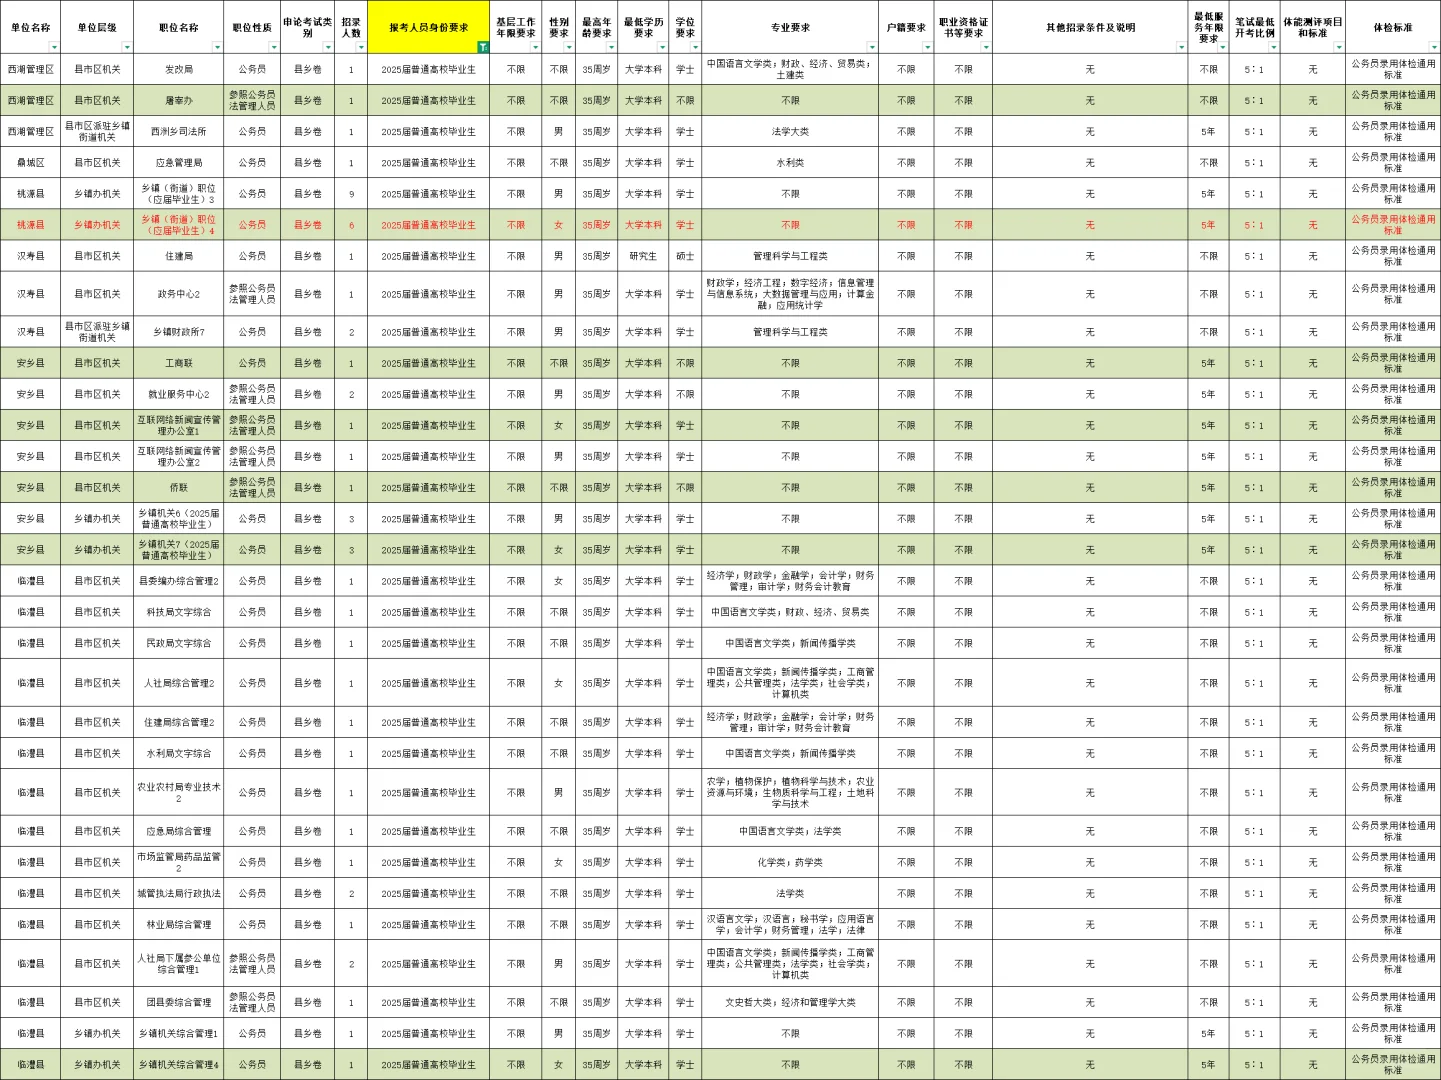
Task: Select the 互联网络新闻宣传管理办公室1 cell
Action: click(179, 425)
